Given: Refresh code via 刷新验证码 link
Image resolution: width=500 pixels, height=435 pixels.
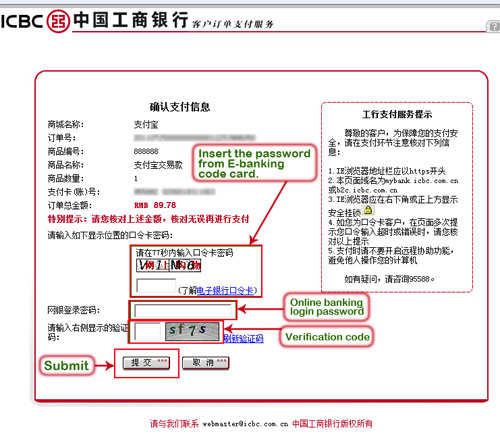Looking at the screenshot, I should click(x=244, y=339).
